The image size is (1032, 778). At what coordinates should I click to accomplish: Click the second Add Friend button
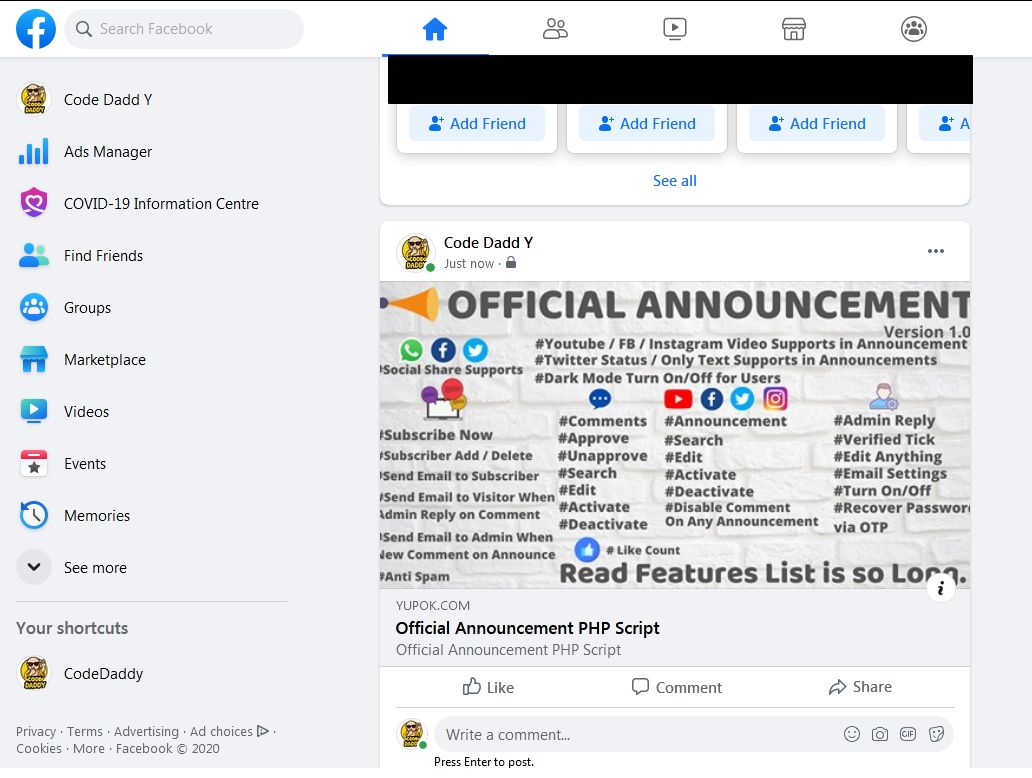coord(646,123)
